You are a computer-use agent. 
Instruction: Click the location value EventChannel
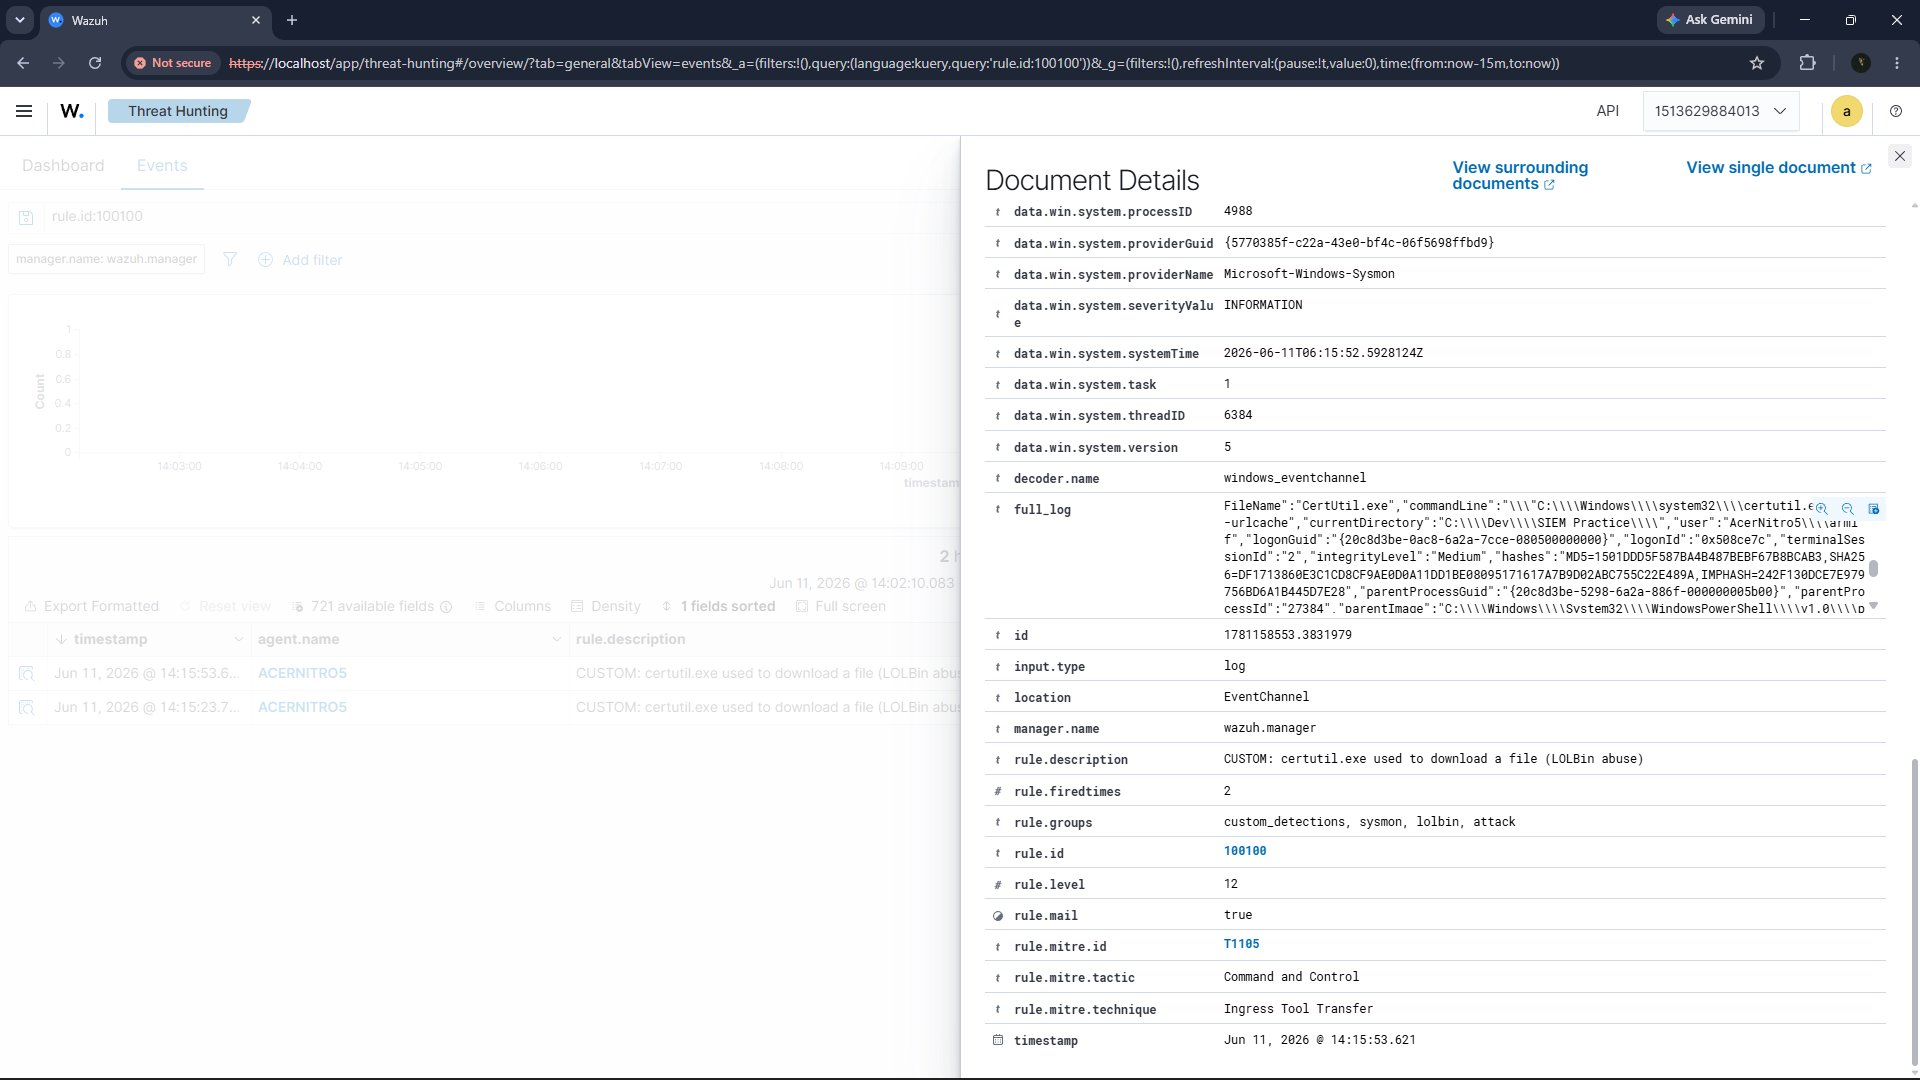point(1266,697)
